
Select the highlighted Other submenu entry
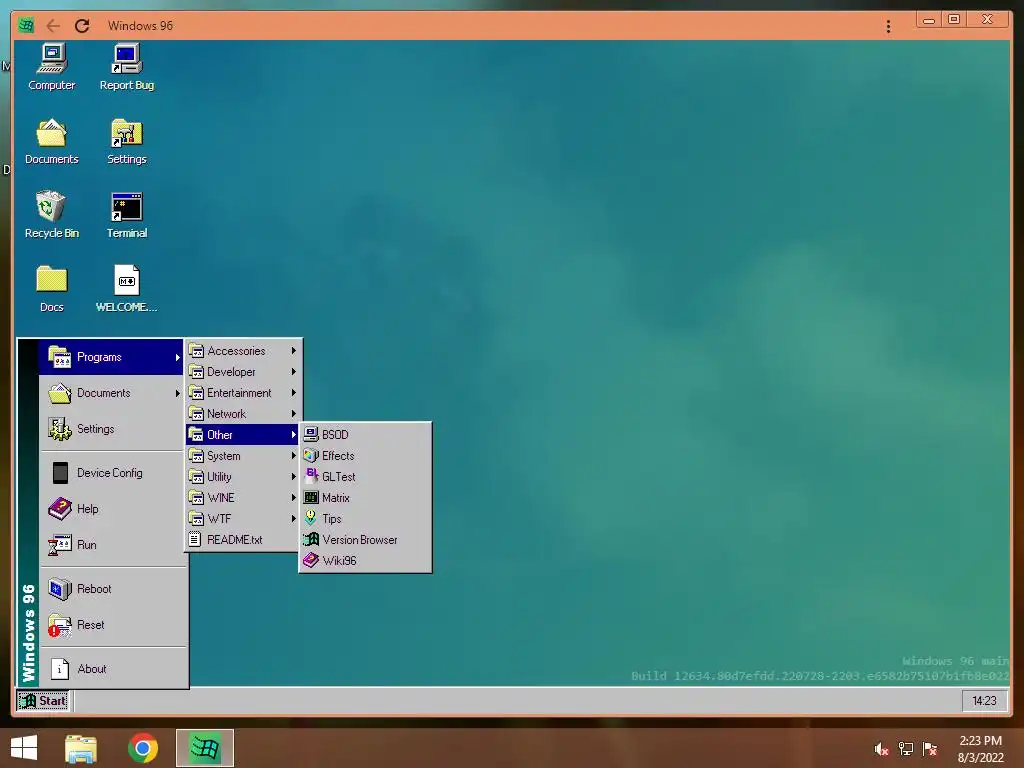tap(243, 434)
